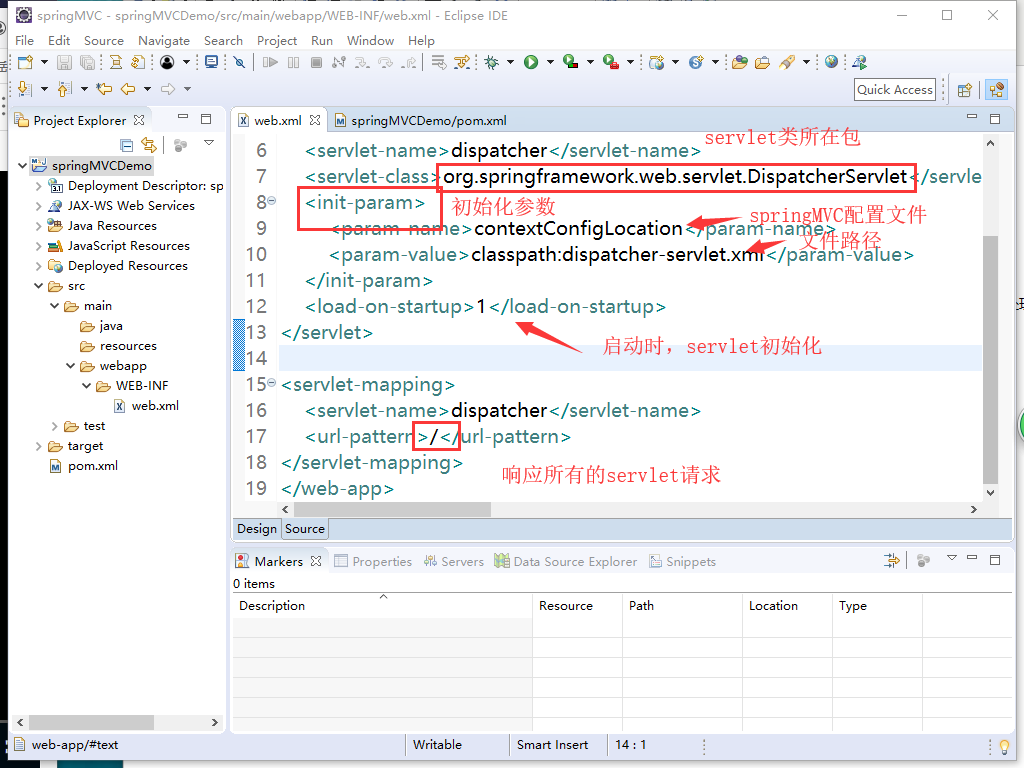
Task: Collapse the src folder node
Action: pos(39,286)
